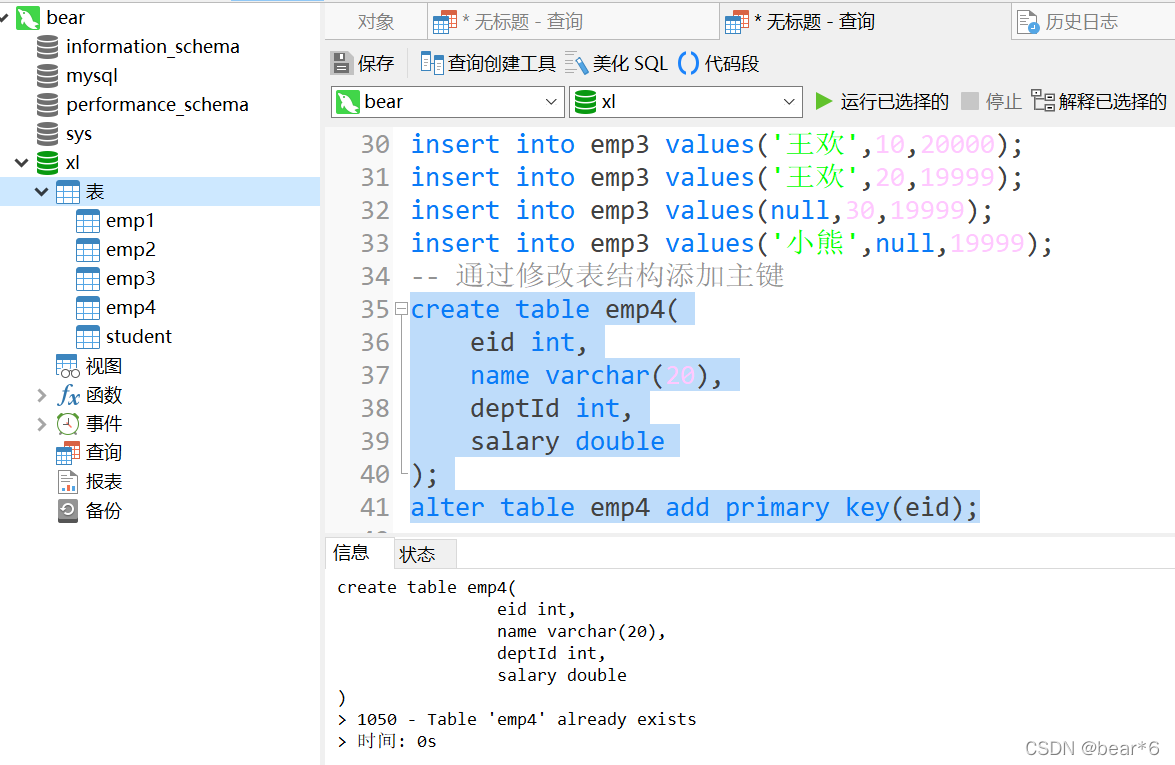The height and width of the screenshot is (765, 1175).
Task: Click the emp1 table icon
Action: pos(88,221)
